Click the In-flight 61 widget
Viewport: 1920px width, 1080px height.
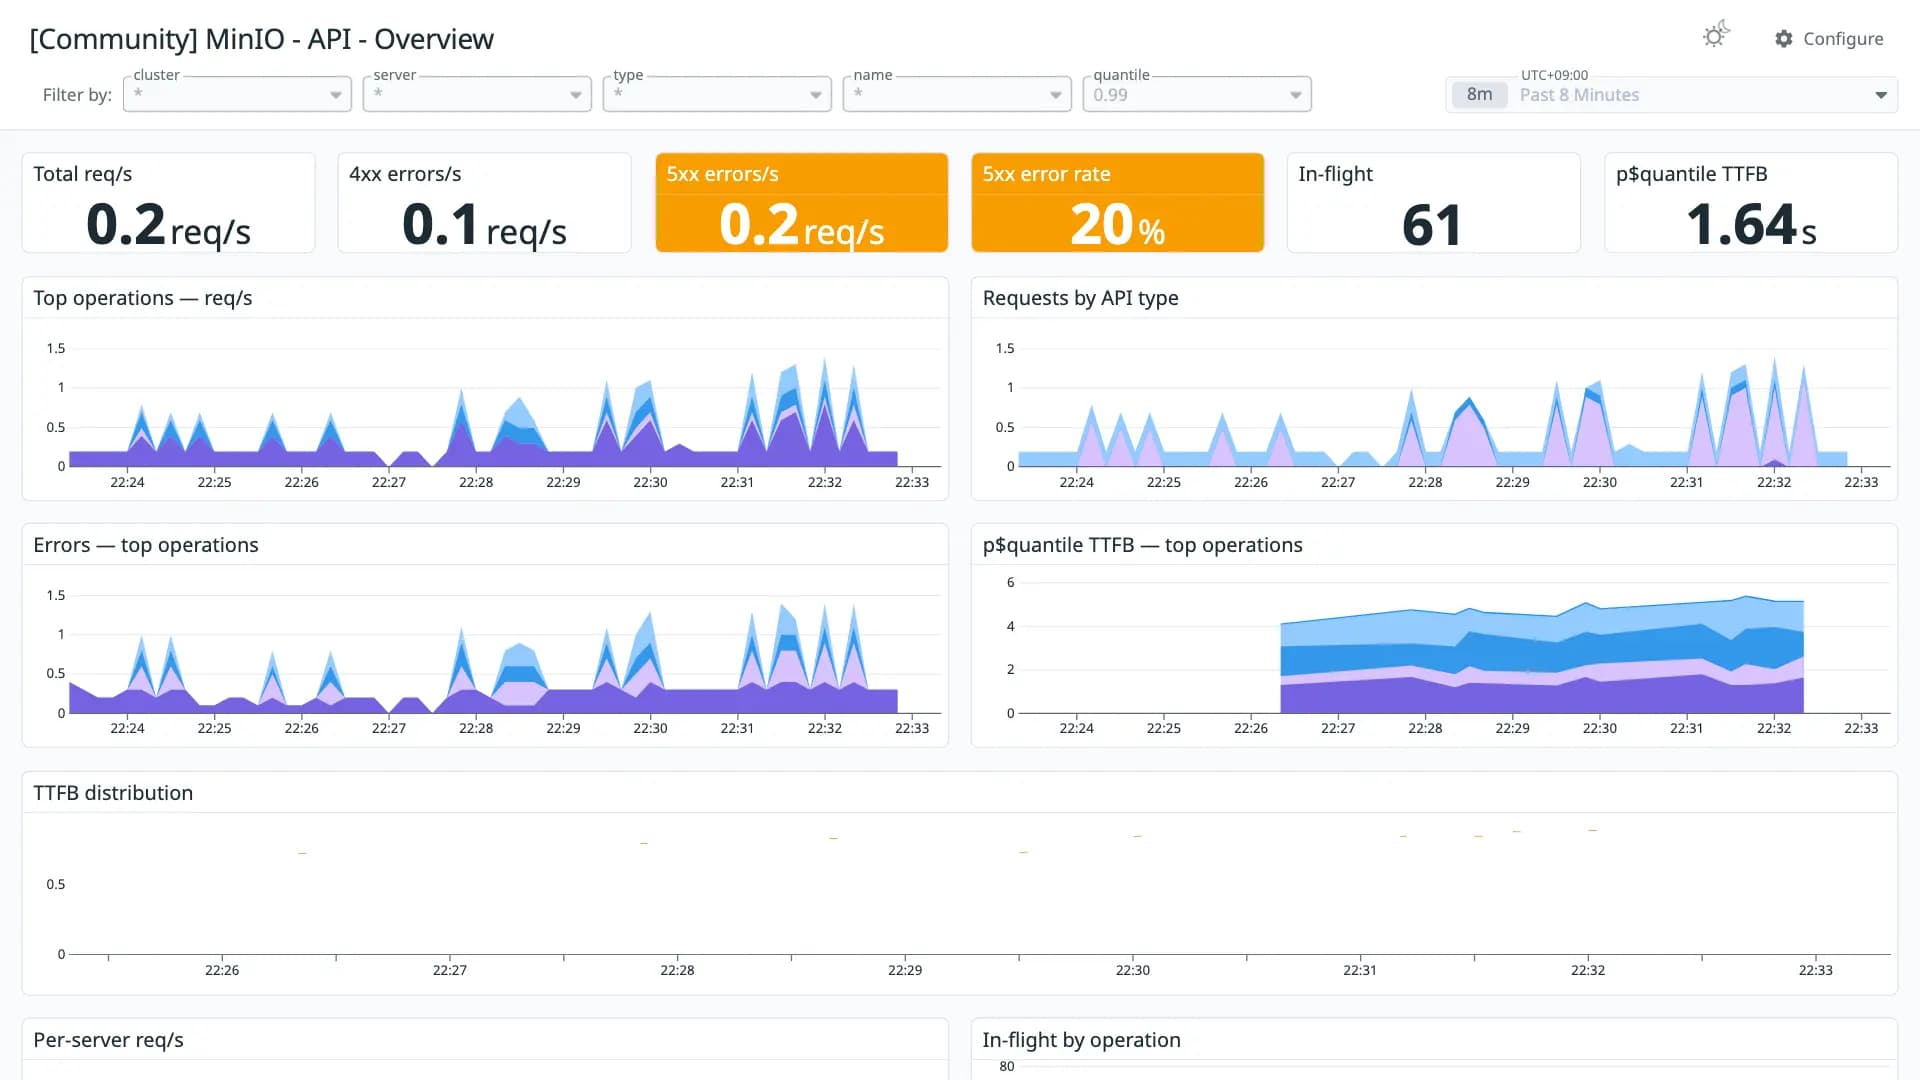[1433, 203]
